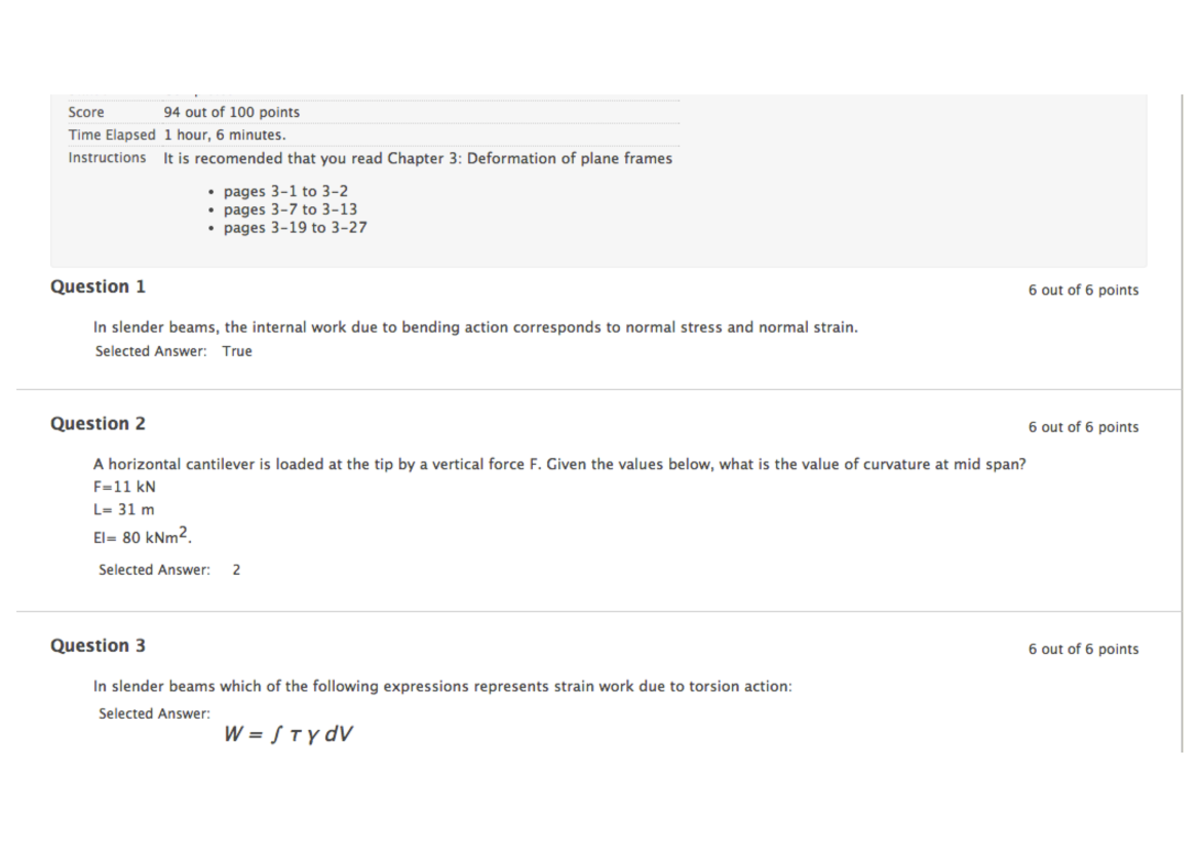Select the "F=11 kN" value line
1200x848 pixels.
[124, 487]
